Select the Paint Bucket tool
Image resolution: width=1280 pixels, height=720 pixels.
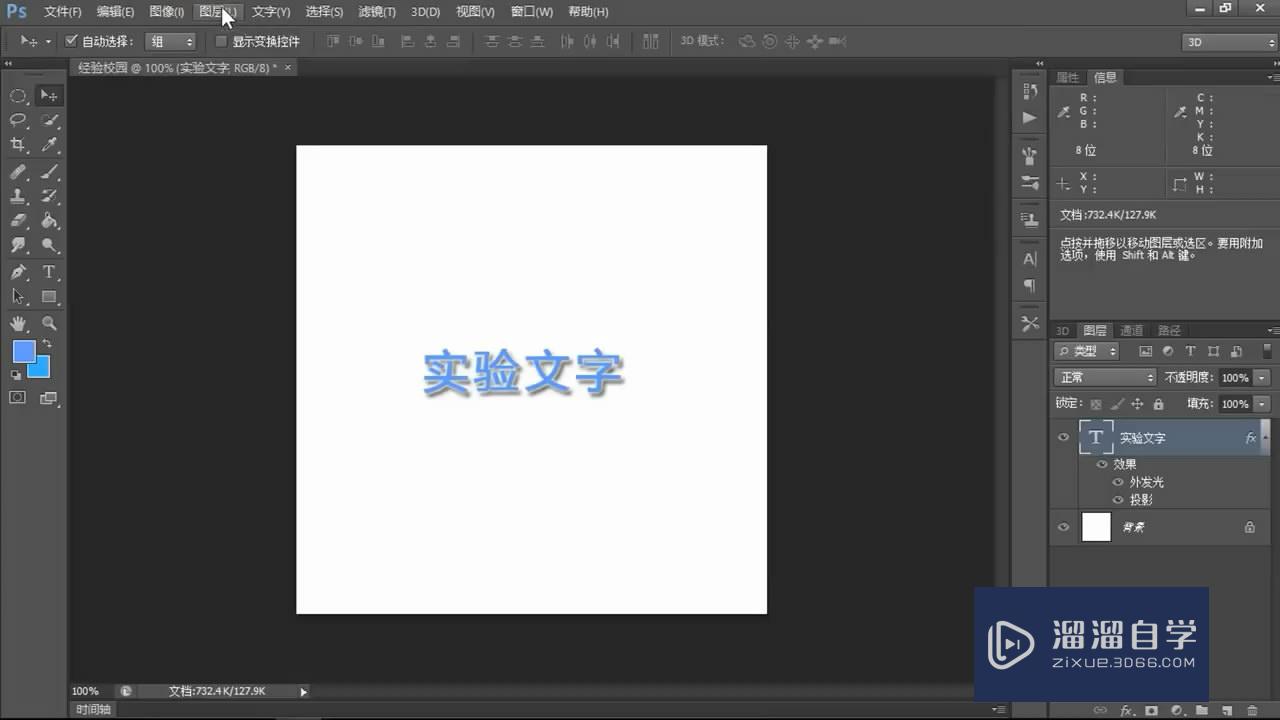[x=49, y=221]
